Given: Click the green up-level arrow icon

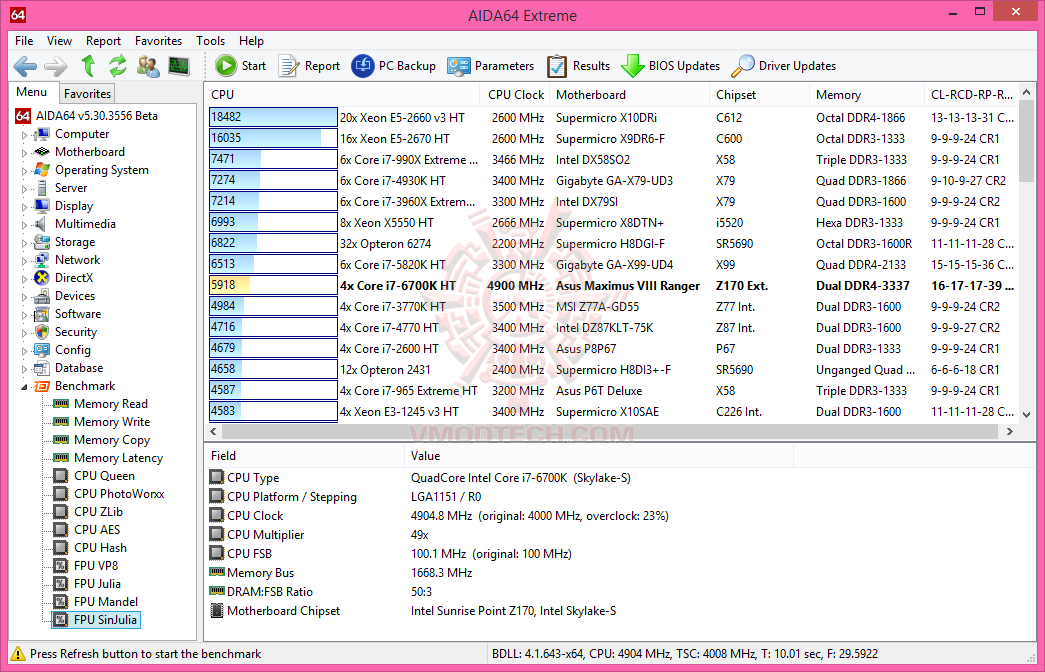Looking at the screenshot, I should 88,66.
